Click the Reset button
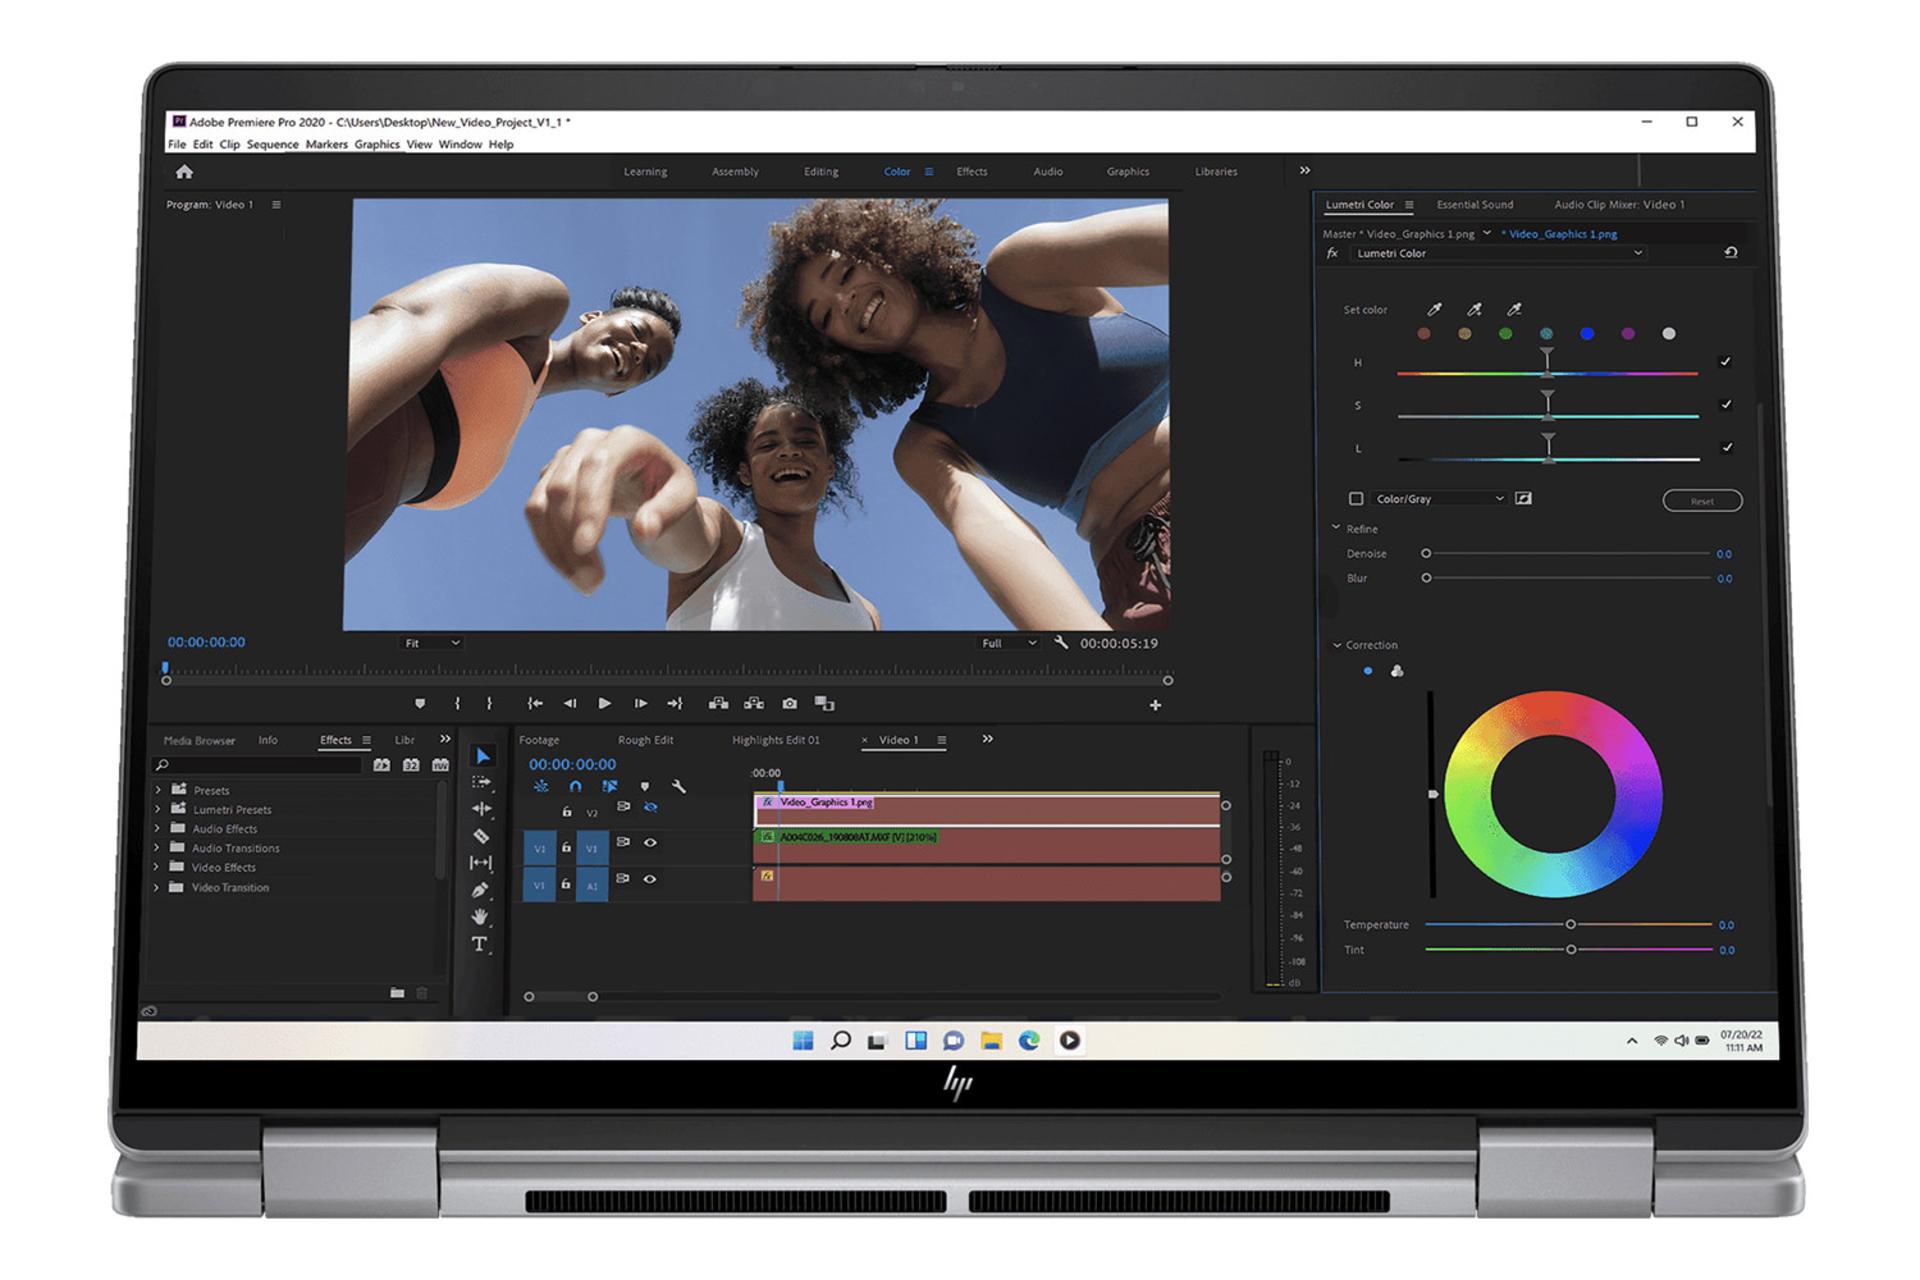Screen dimensions: 1920x1280 coord(1702,501)
